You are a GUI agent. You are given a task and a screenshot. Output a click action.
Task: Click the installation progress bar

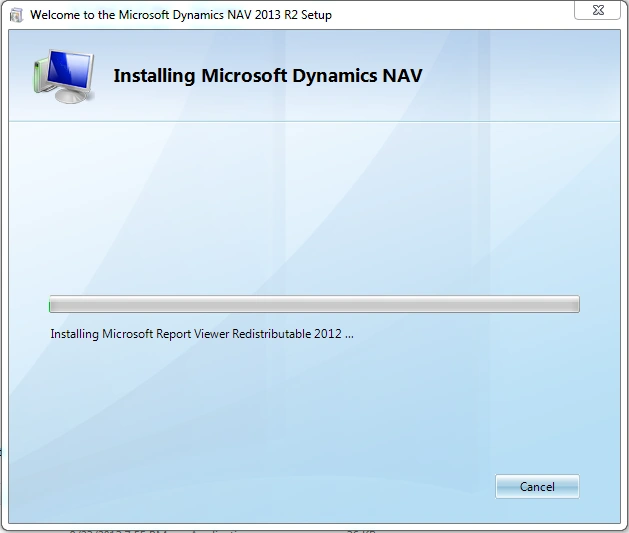tap(314, 304)
